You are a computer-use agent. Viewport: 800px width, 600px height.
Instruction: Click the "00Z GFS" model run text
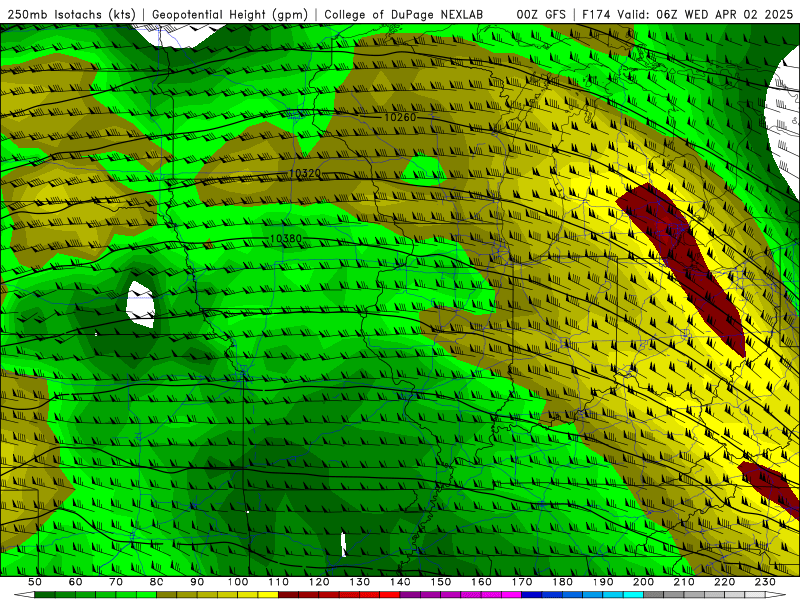point(541,14)
